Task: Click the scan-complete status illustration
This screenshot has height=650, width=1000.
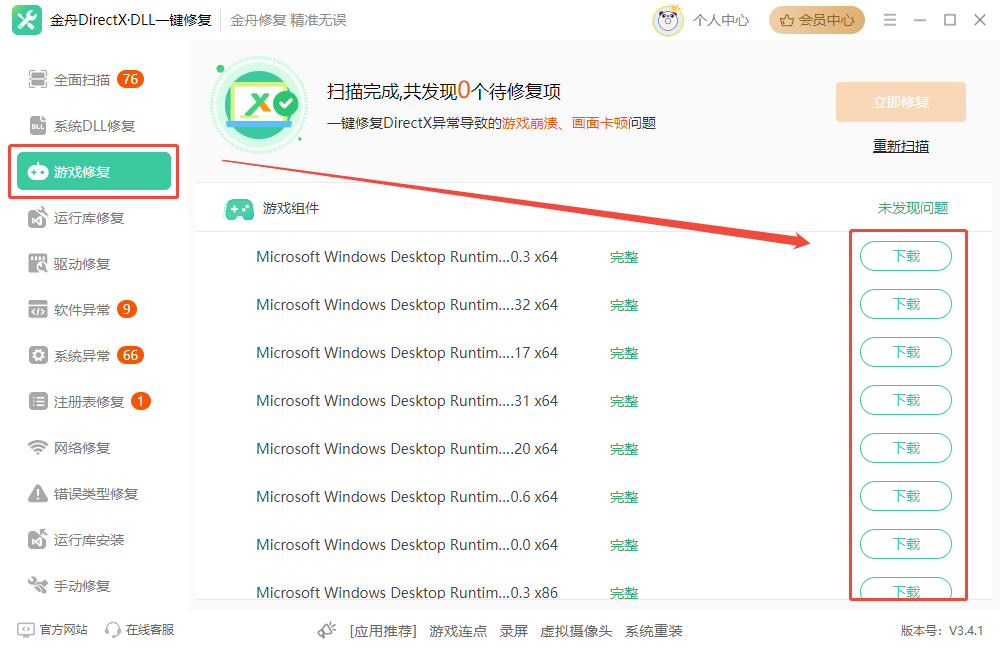Action: point(259,105)
